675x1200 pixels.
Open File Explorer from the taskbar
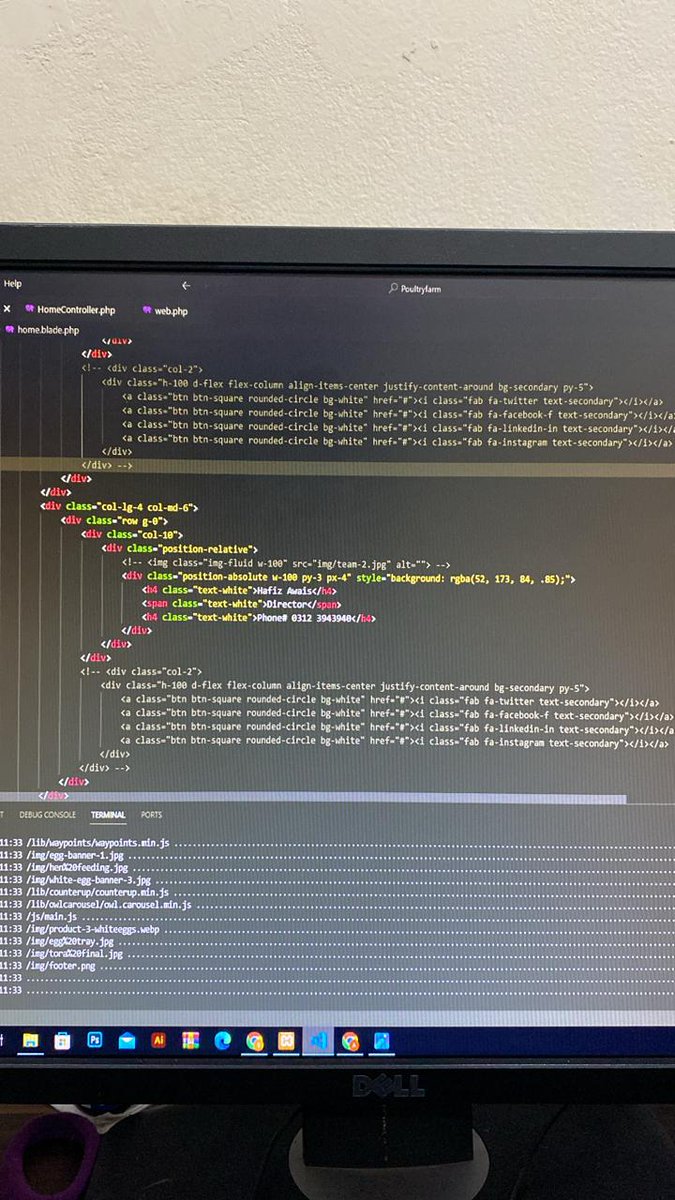[x=31, y=1041]
